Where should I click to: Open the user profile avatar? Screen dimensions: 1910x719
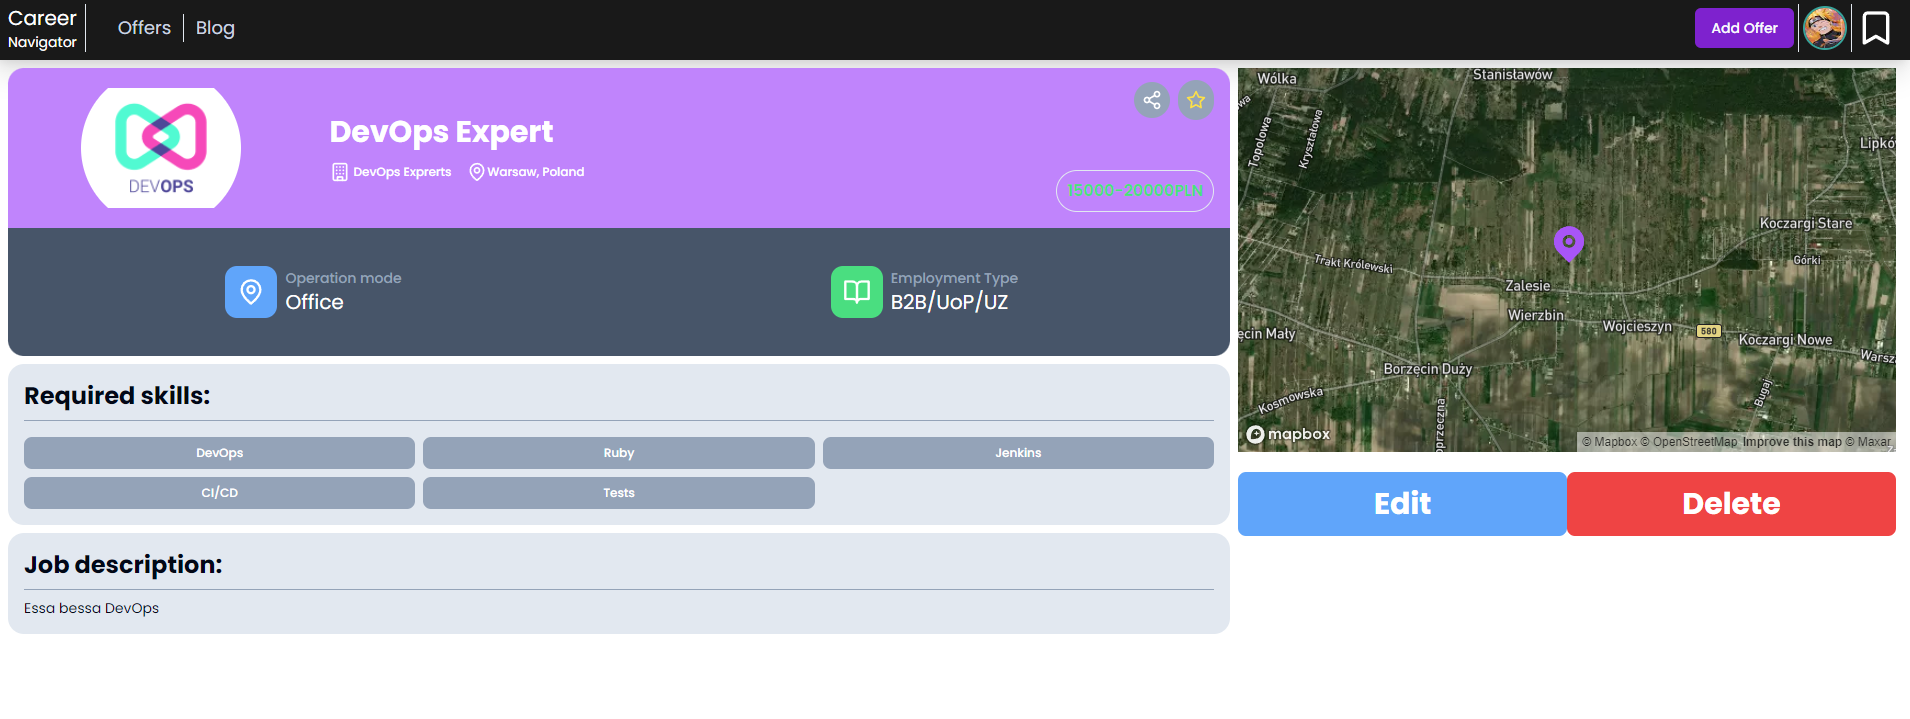click(x=1824, y=28)
